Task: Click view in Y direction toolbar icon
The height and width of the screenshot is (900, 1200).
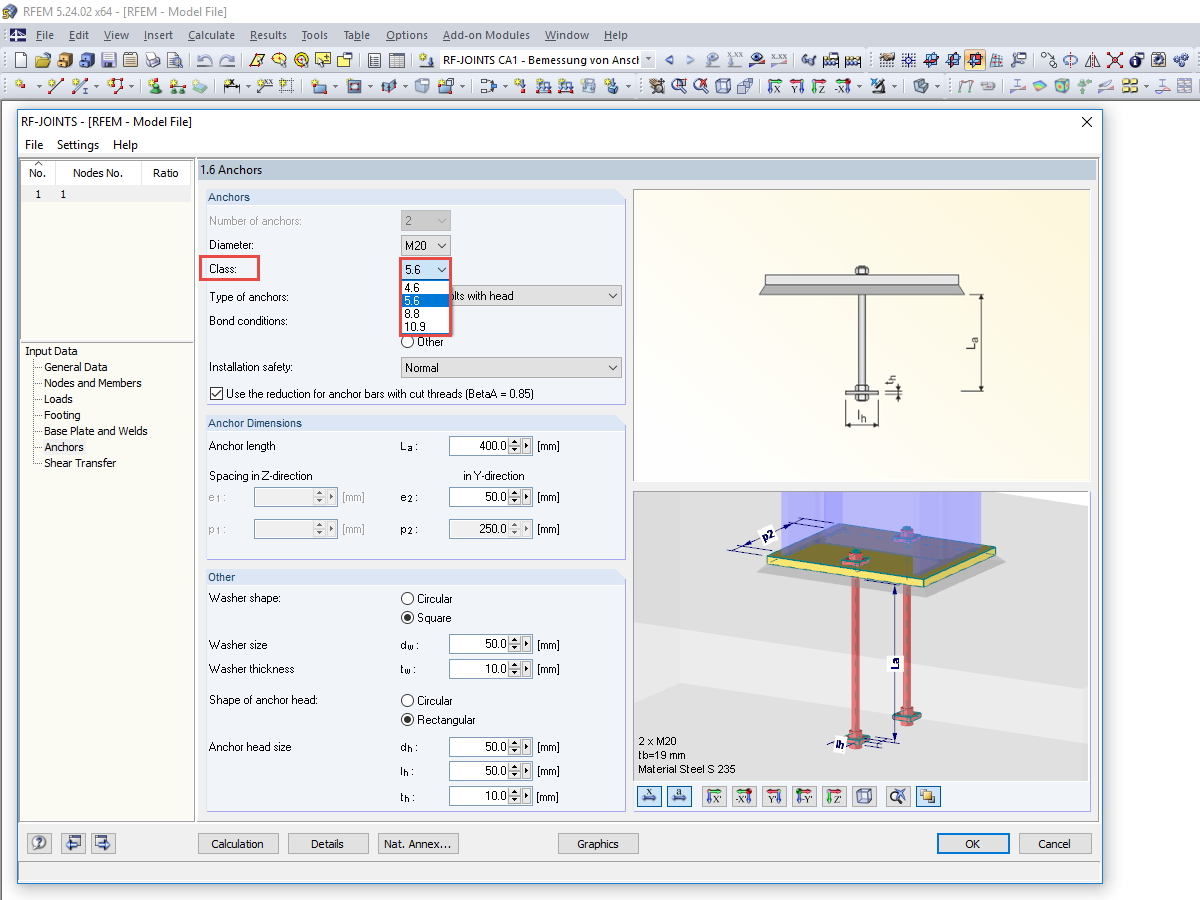Action: (x=796, y=86)
